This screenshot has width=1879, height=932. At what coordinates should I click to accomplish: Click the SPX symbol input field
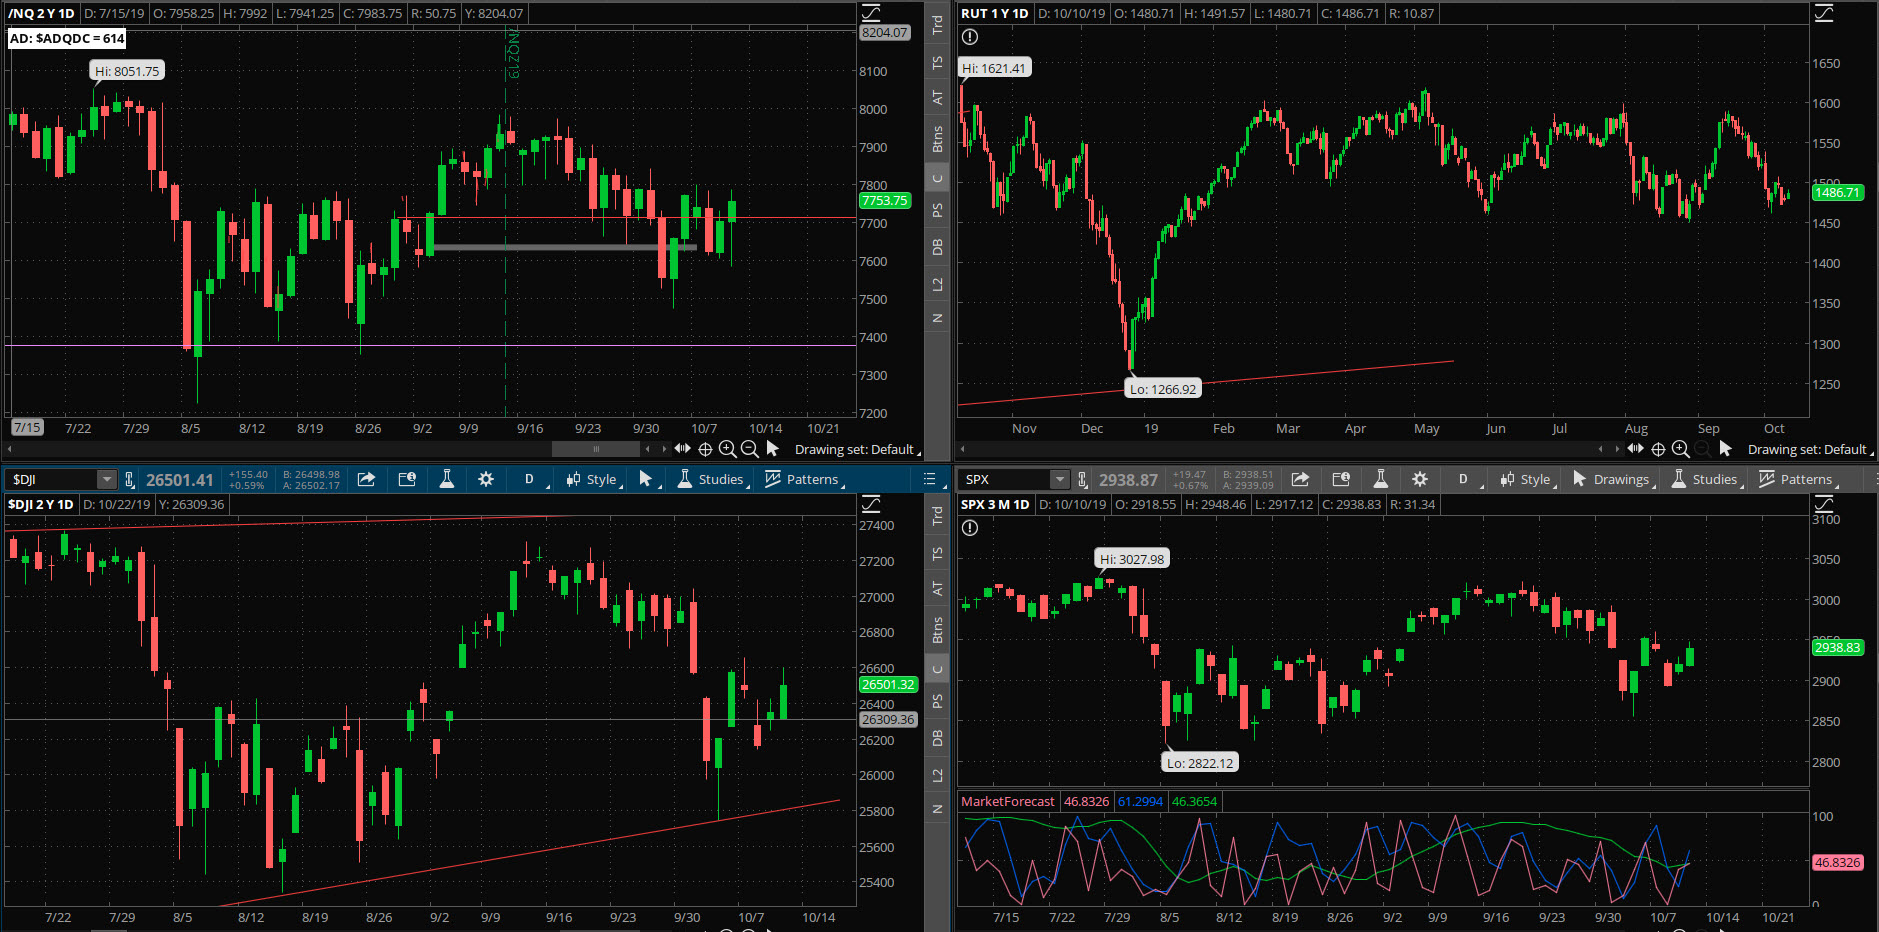pos(1005,480)
